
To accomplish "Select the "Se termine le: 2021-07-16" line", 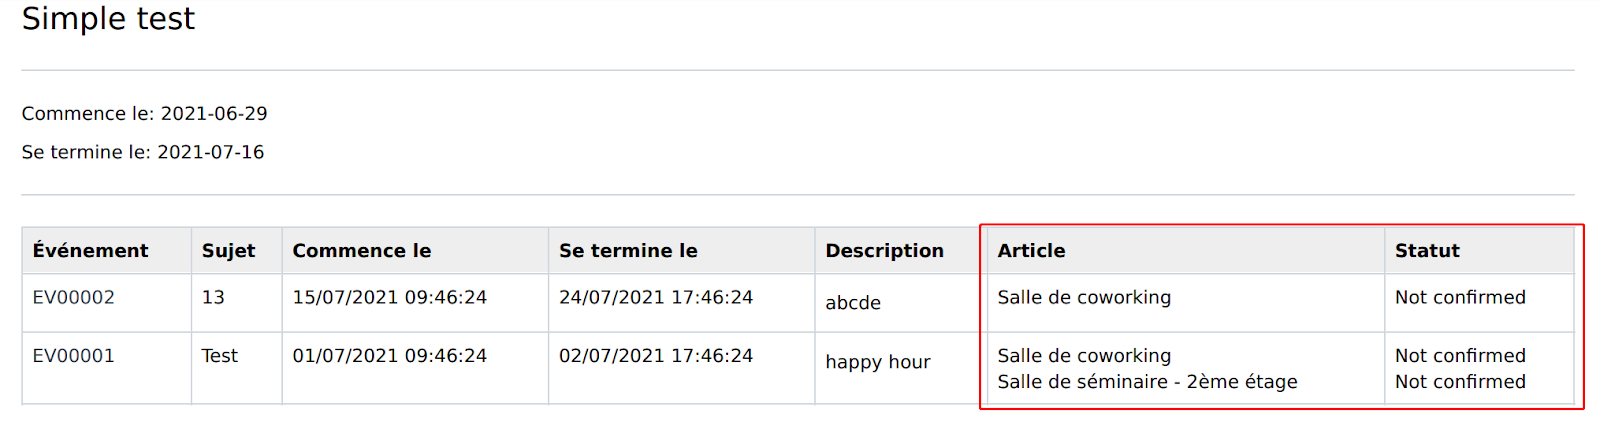I will (x=143, y=152).
